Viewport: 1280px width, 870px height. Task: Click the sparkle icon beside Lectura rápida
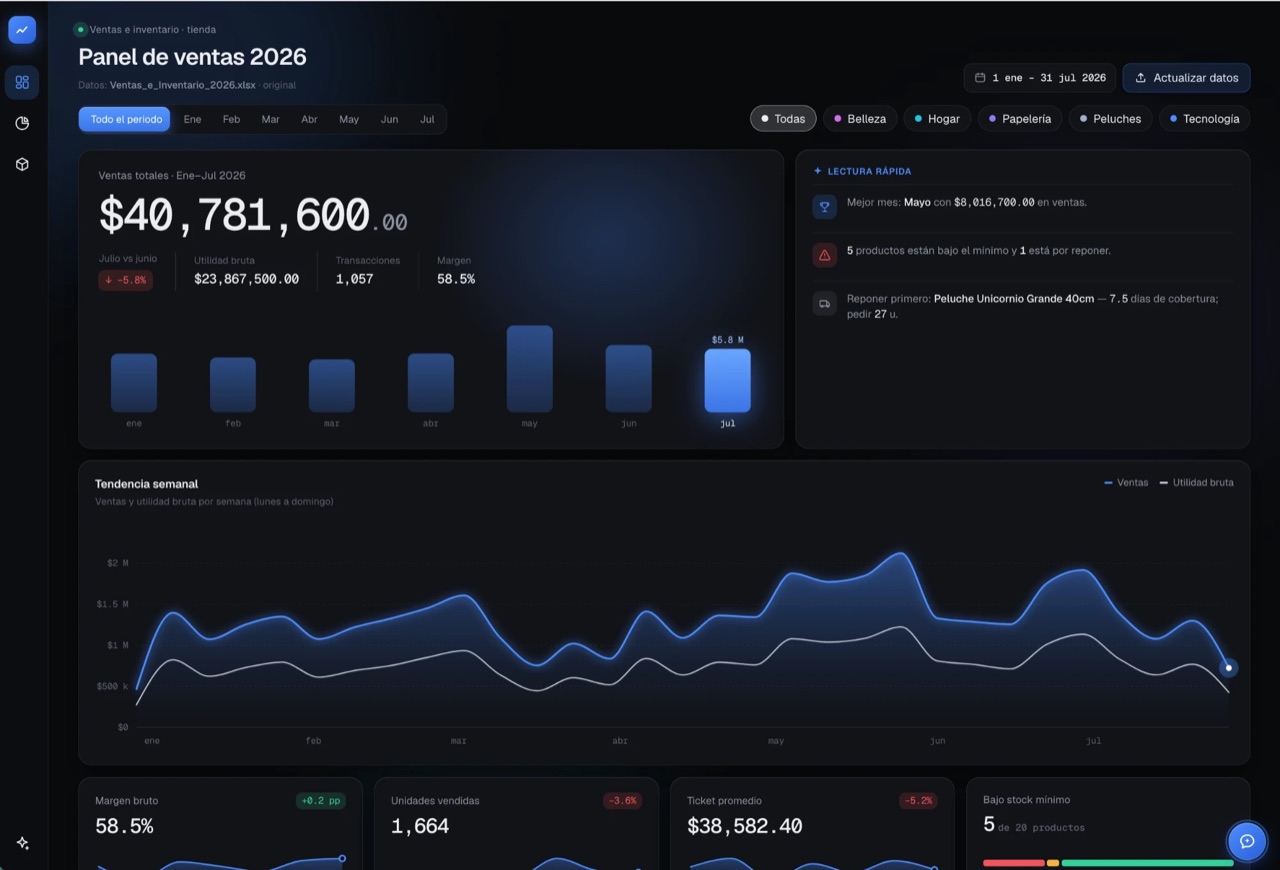[818, 171]
